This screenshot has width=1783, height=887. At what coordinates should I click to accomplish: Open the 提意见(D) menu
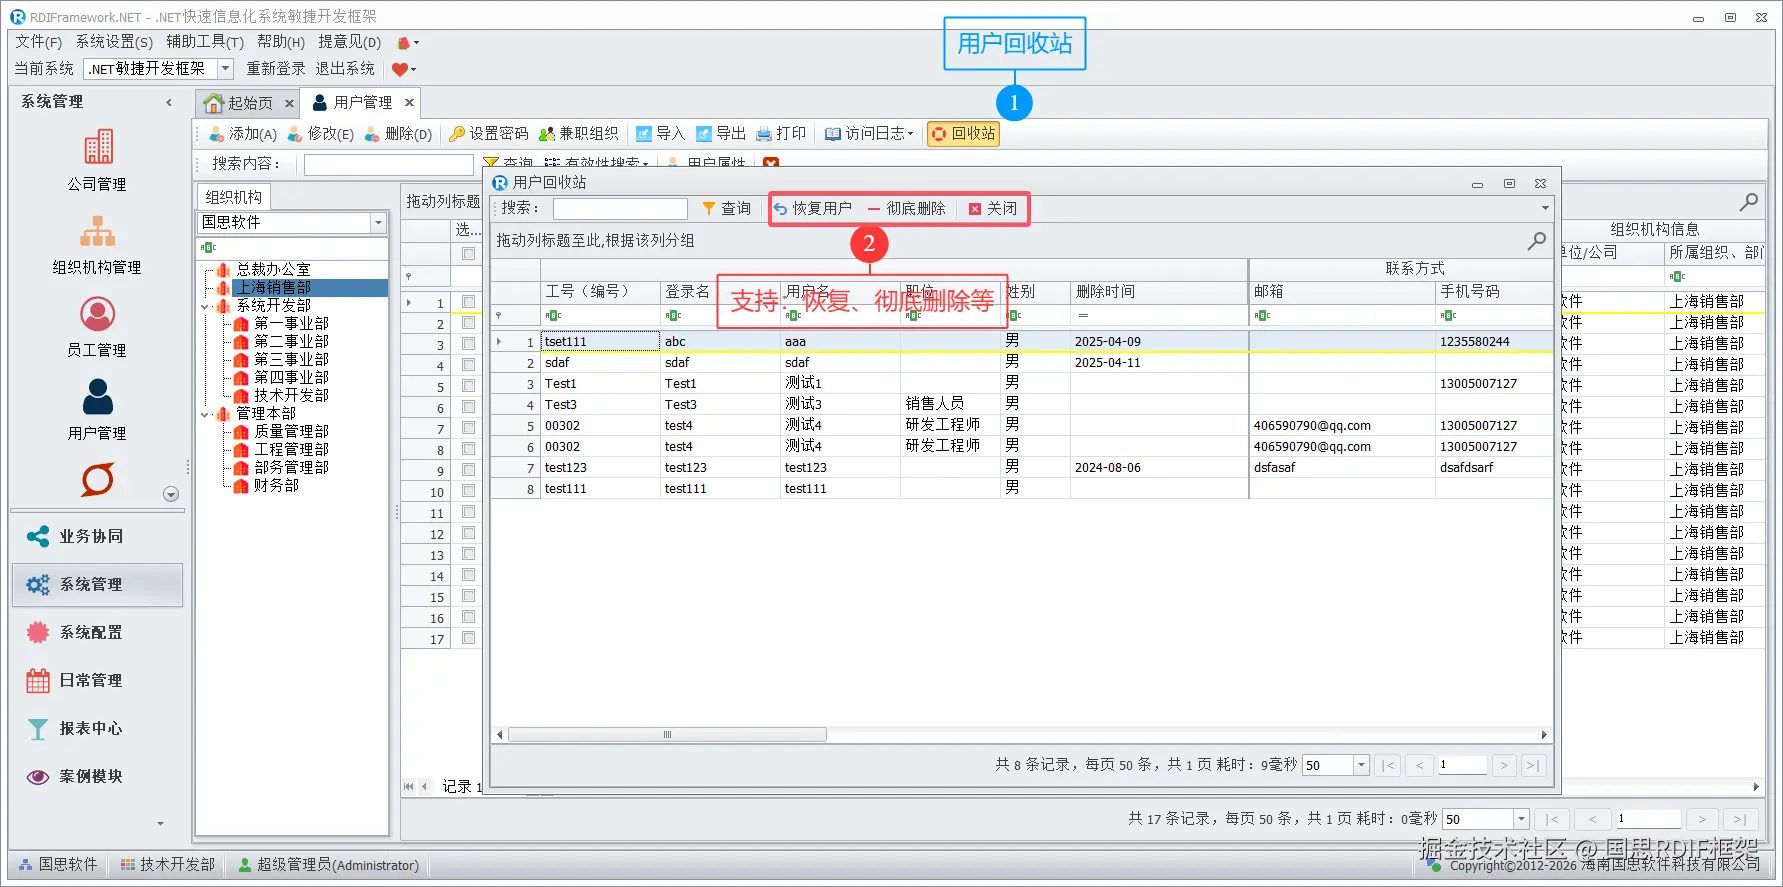click(x=349, y=42)
